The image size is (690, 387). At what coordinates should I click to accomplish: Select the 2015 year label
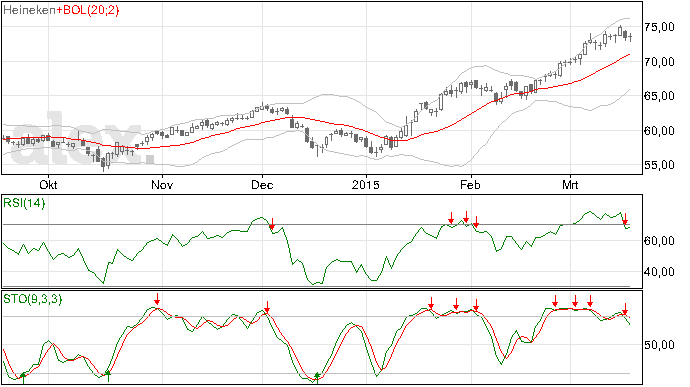point(366,184)
